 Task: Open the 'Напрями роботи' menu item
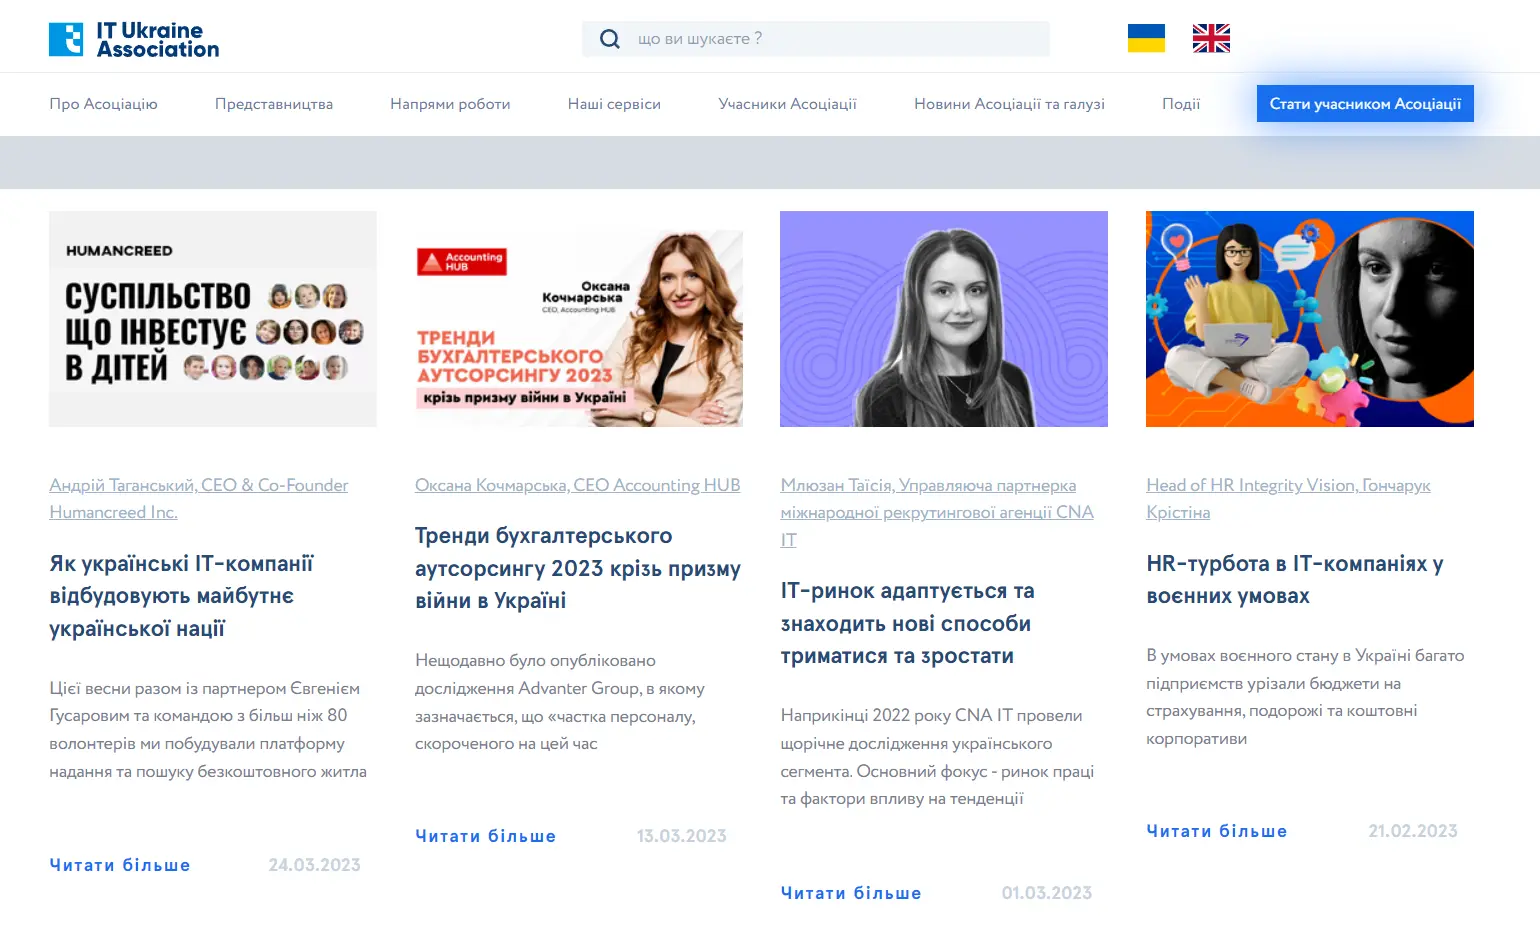450,104
